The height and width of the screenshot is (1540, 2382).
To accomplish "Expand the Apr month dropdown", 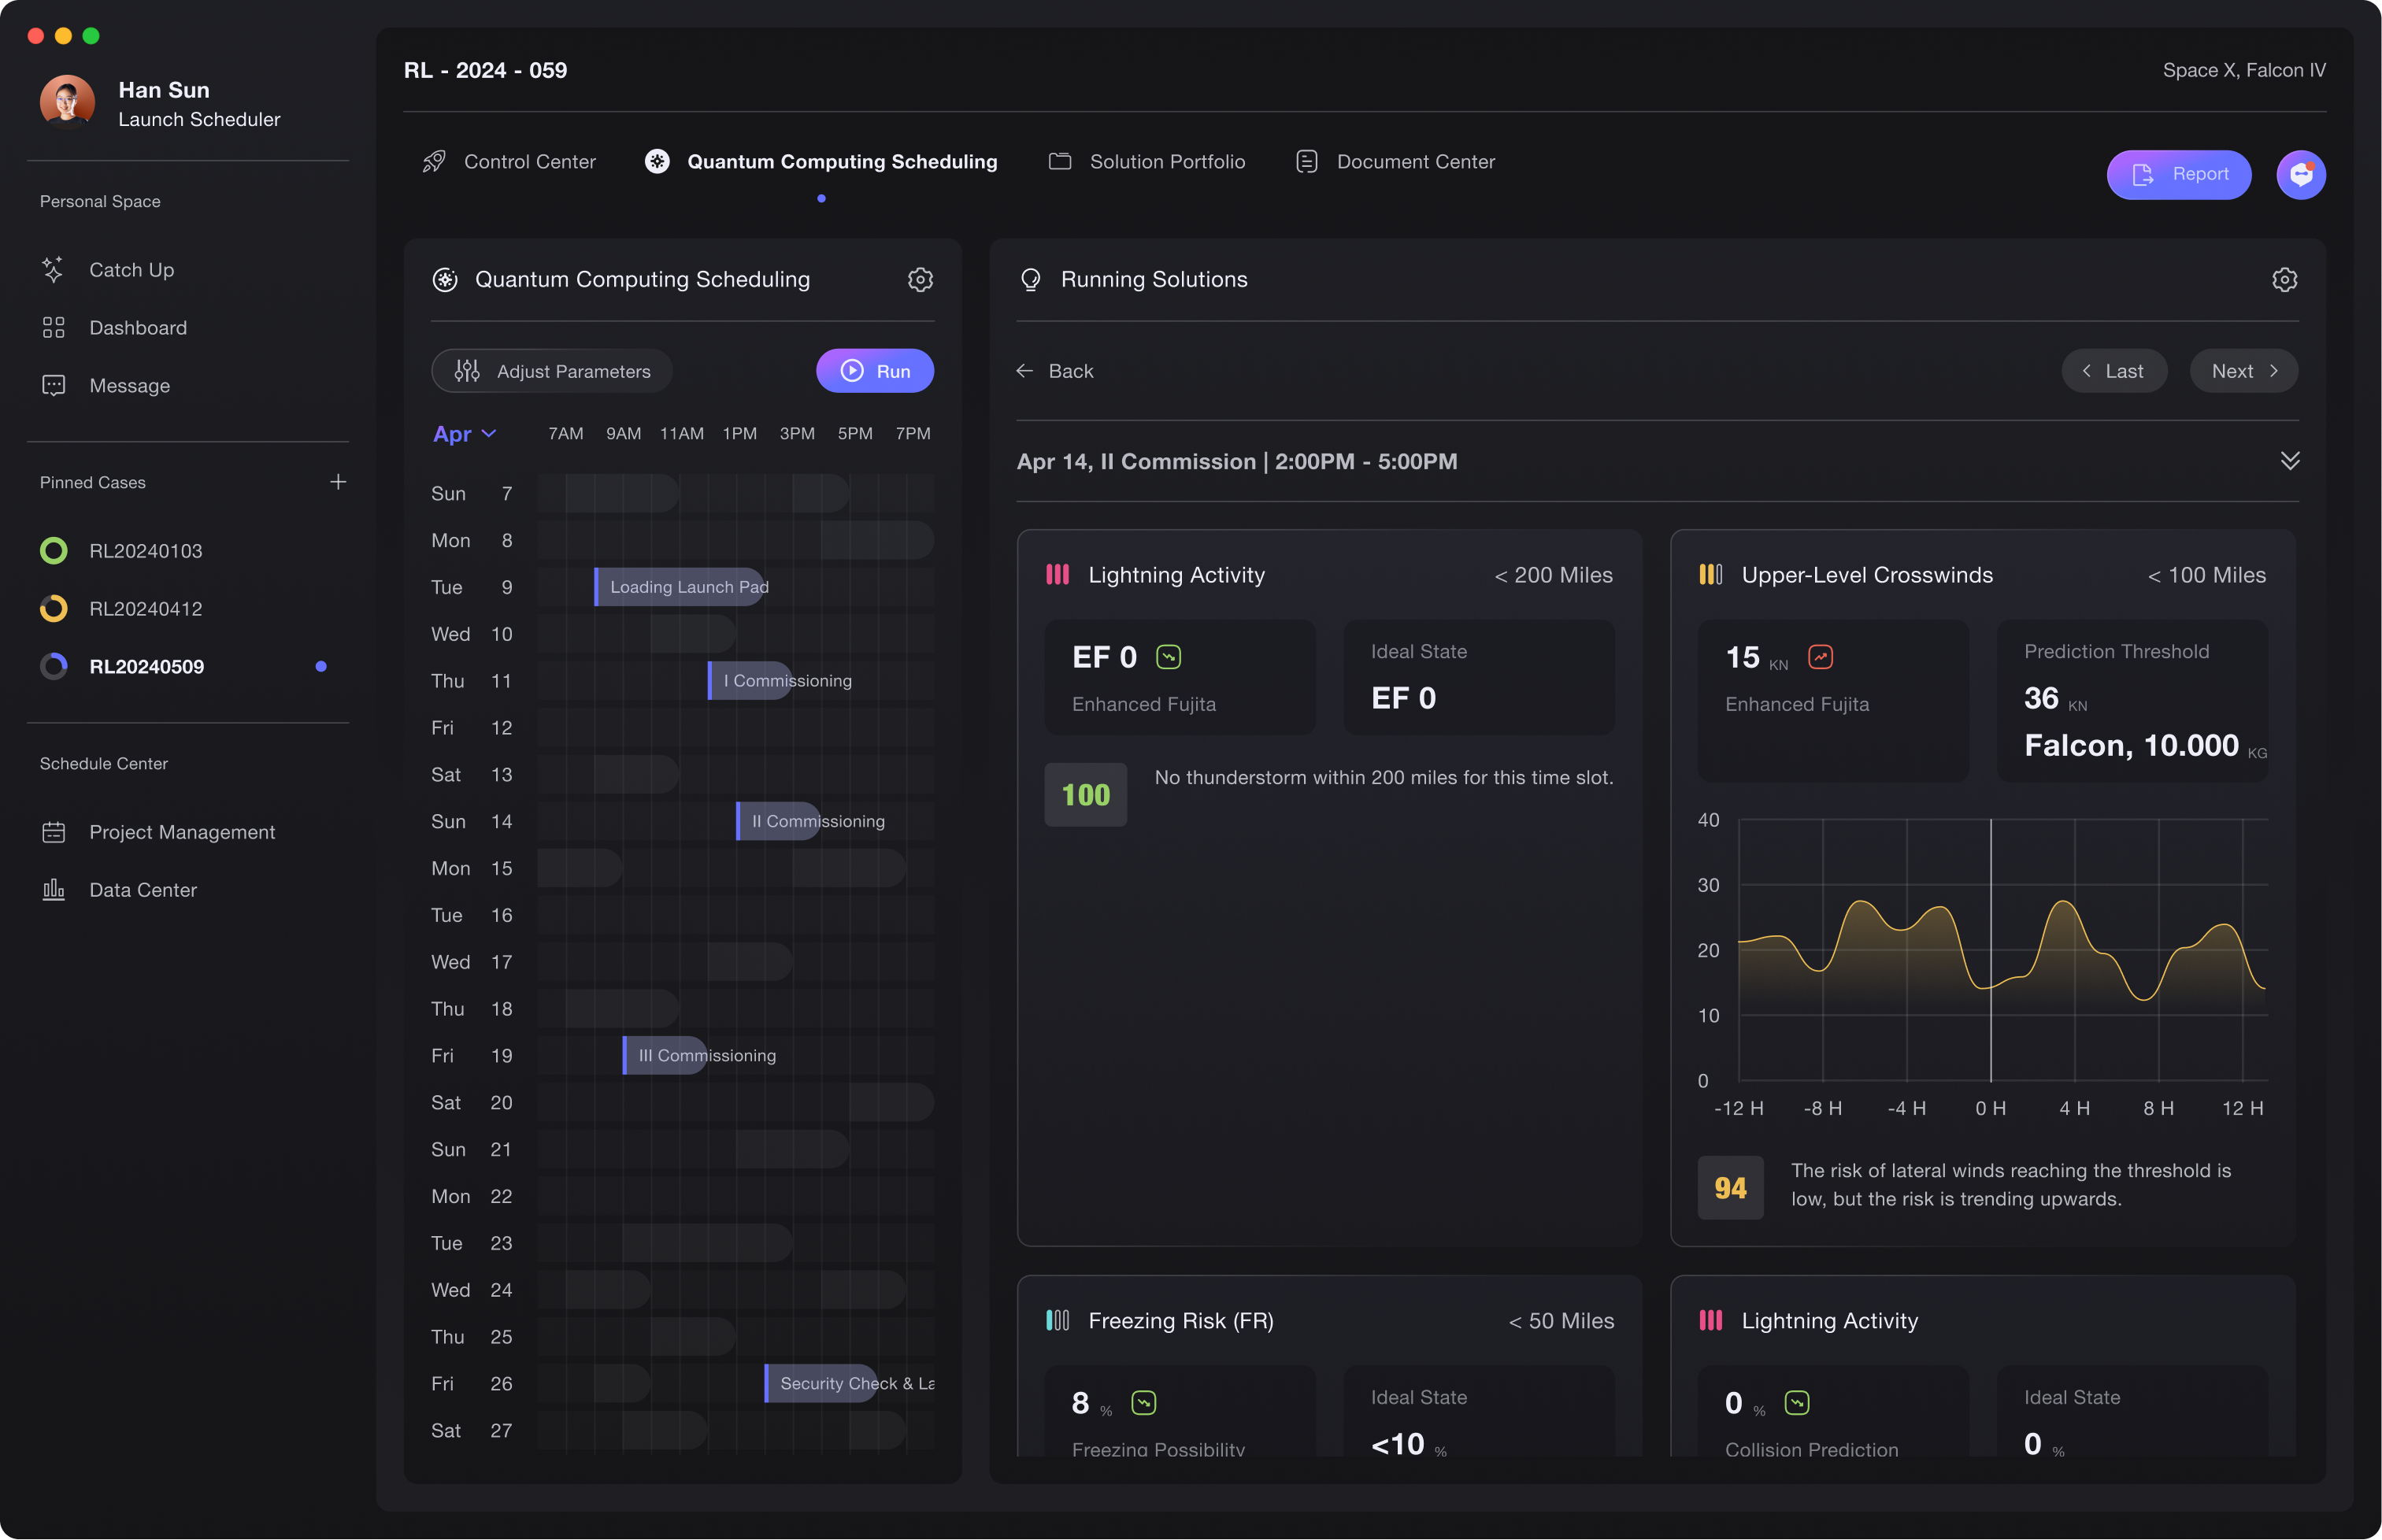I will (464, 434).
